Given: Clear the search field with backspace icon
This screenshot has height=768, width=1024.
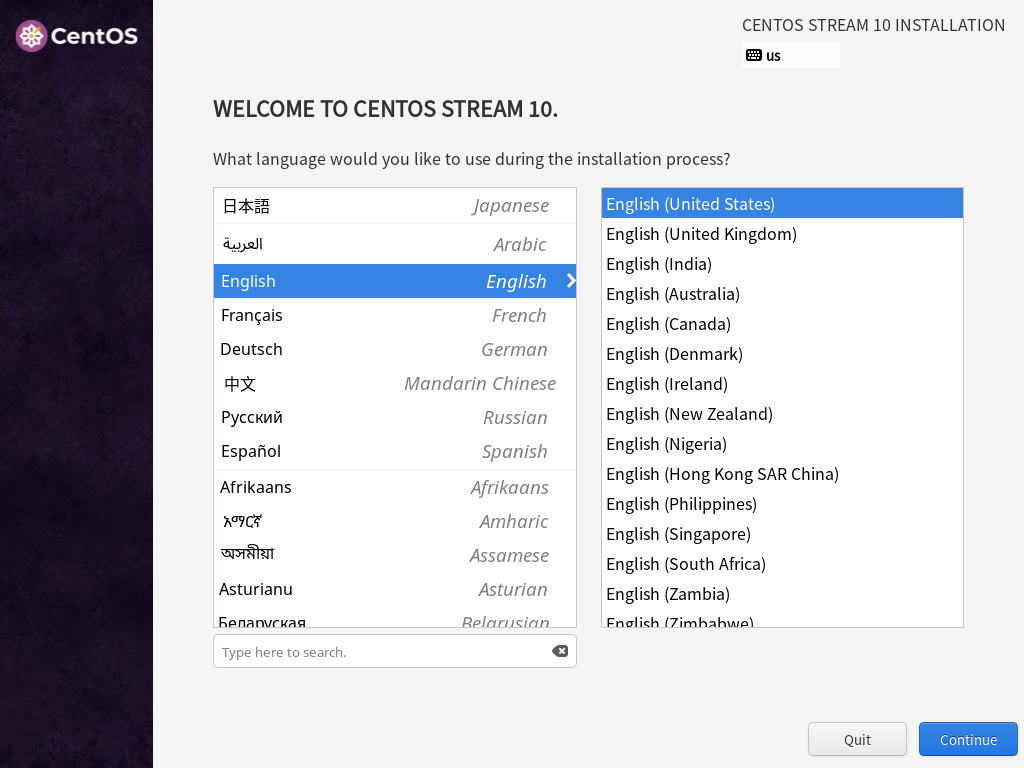Looking at the screenshot, I should pyautogui.click(x=560, y=651).
